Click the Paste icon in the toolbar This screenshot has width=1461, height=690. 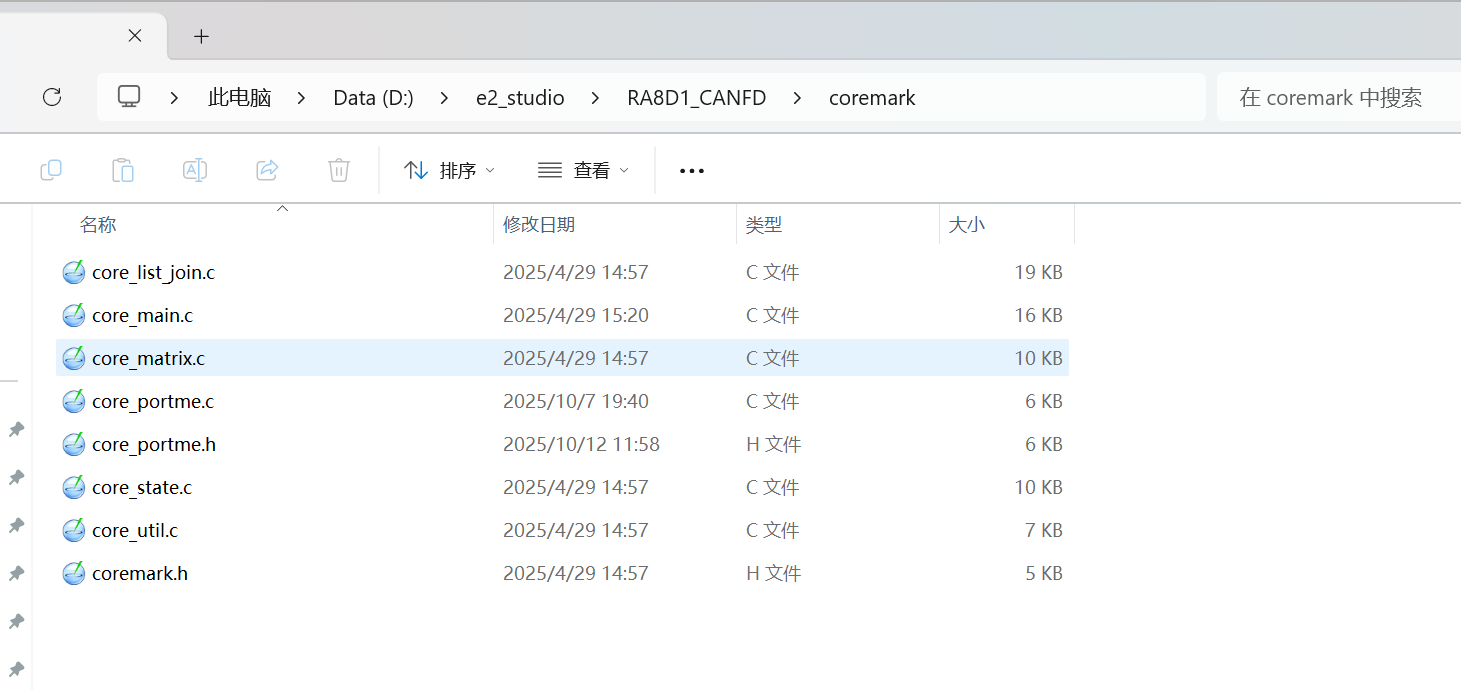[x=123, y=170]
